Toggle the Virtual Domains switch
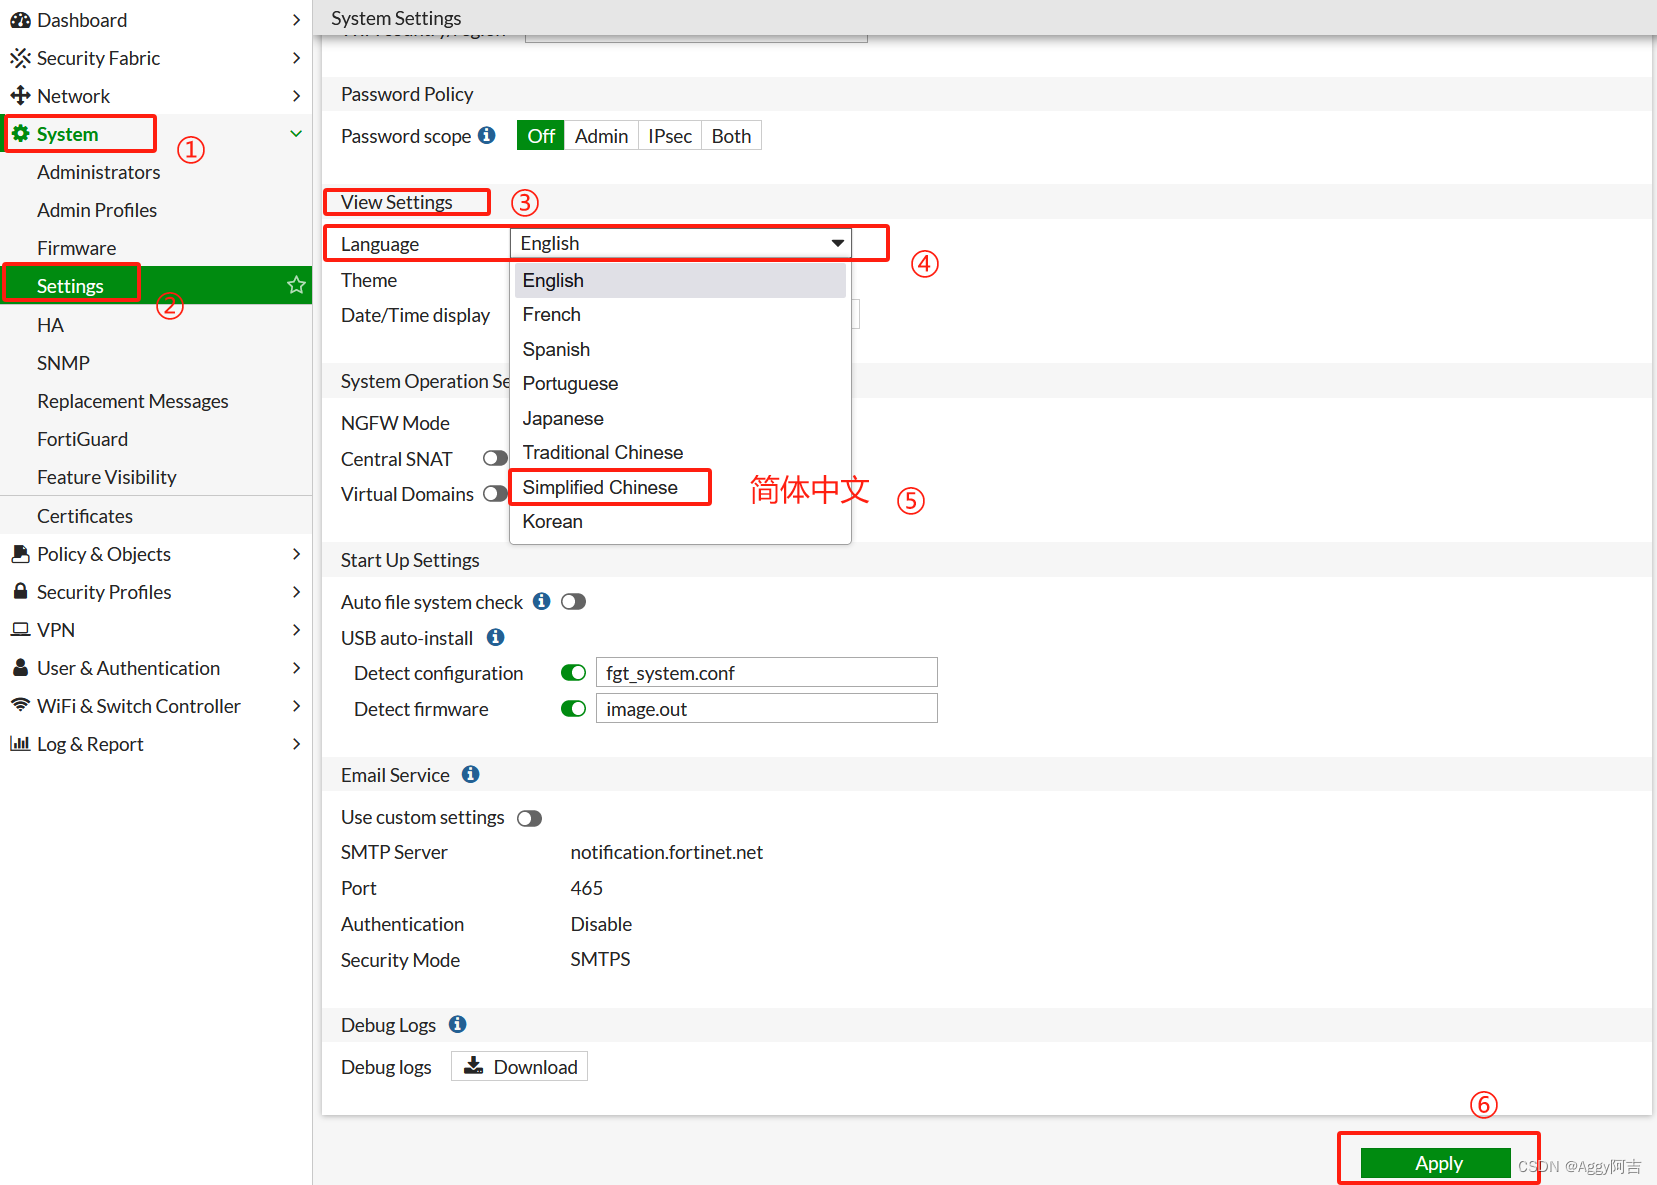The image size is (1657, 1185). point(495,494)
